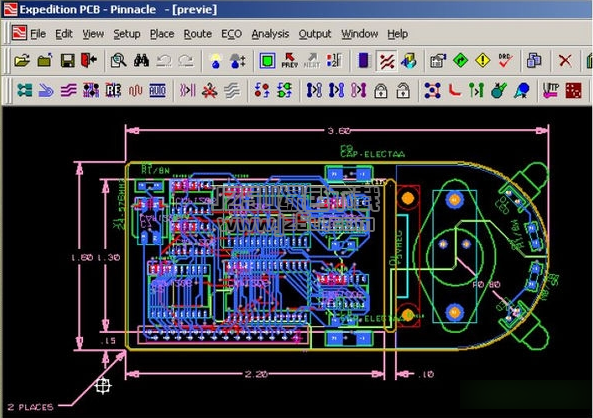
Task: Open Find with the binoculars icon
Action: [x=141, y=61]
